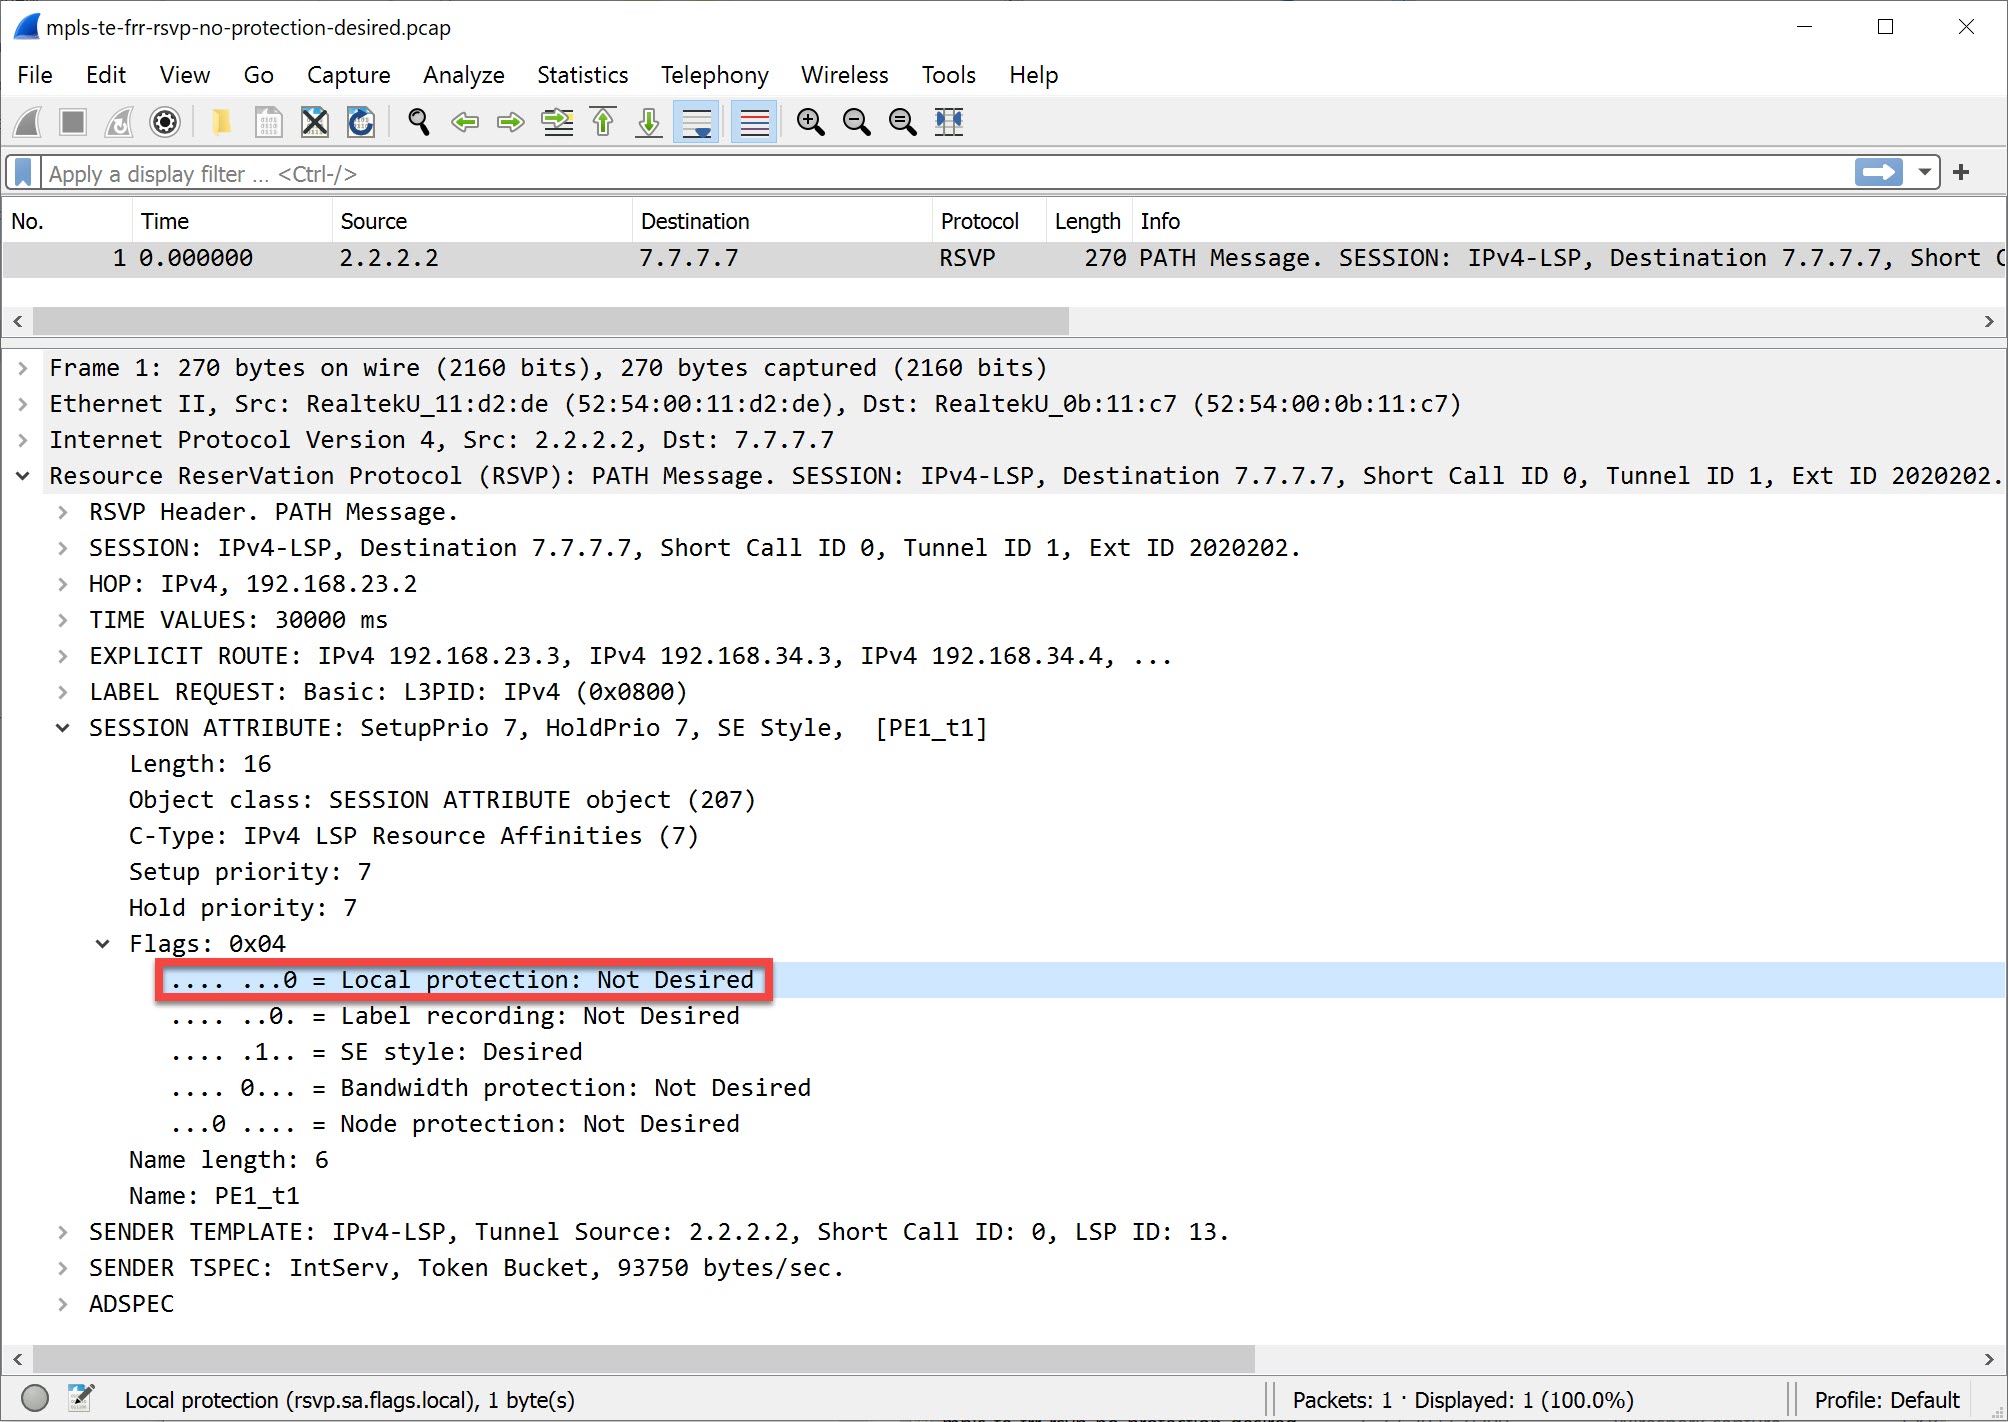The image size is (2008, 1422).
Task: Add a display filter button plus icon
Action: [1961, 172]
